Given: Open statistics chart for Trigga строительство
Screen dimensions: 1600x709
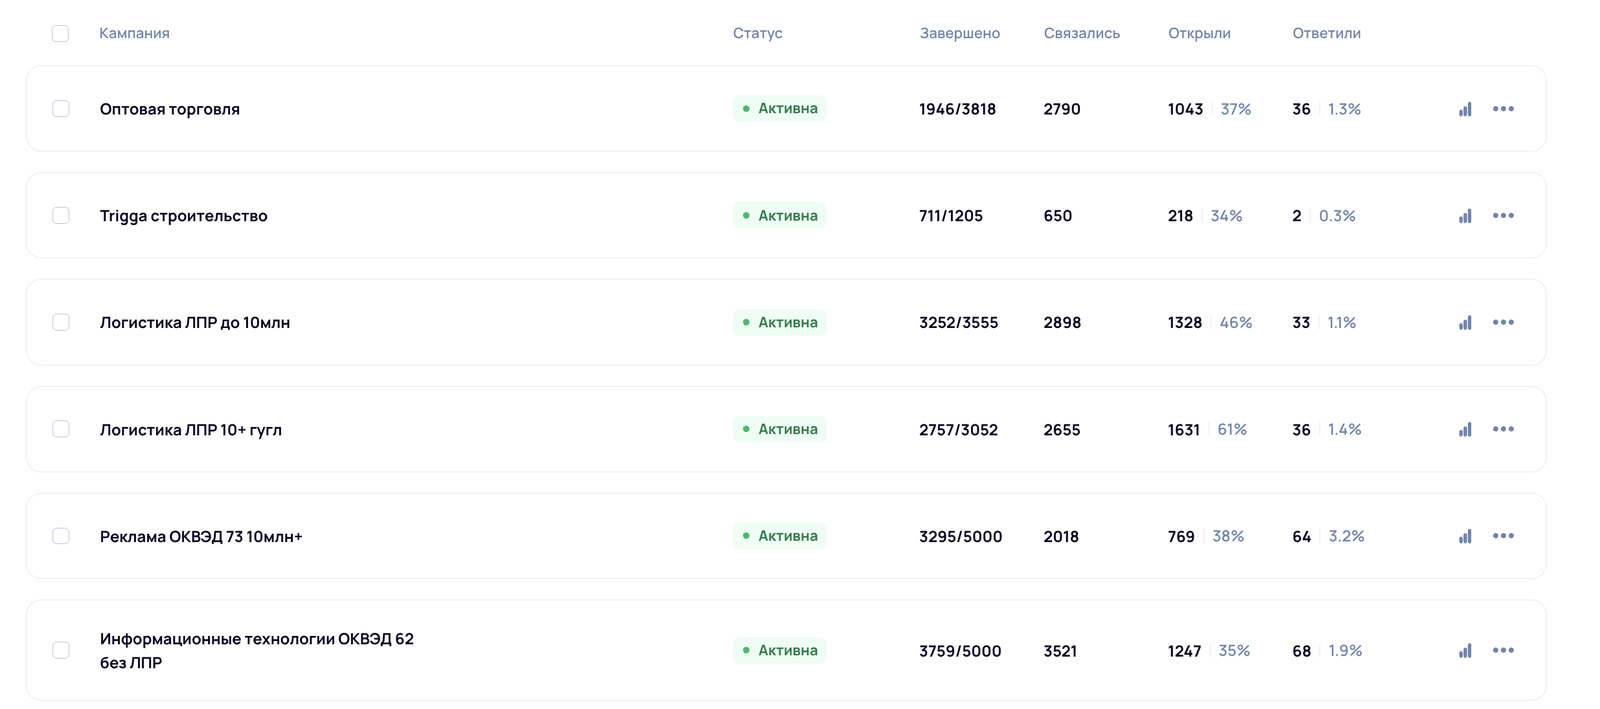Looking at the screenshot, I should (1465, 216).
